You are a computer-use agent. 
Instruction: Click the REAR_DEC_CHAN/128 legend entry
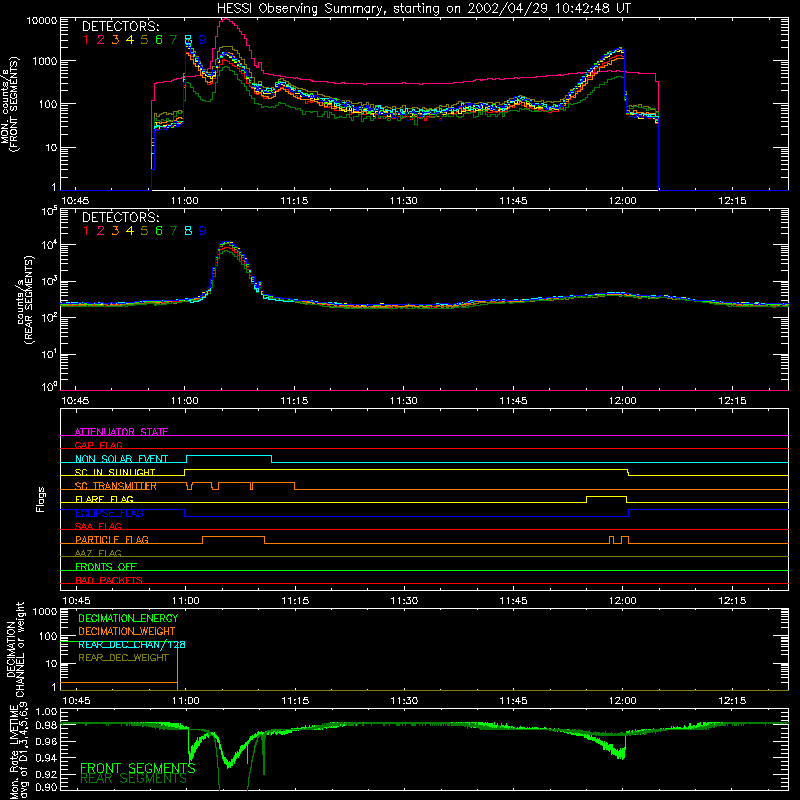(x=132, y=644)
